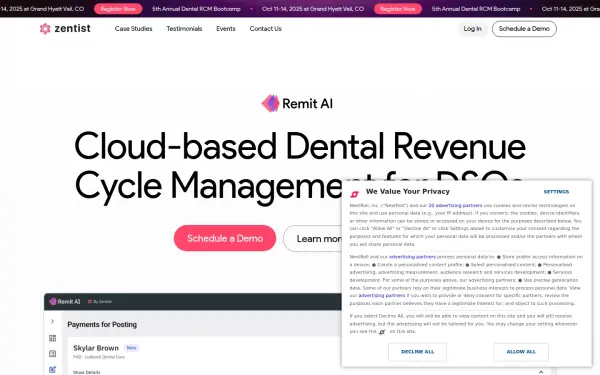The width and height of the screenshot is (600, 375).
Task: Click Payments for Posting heading
Action: point(102,324)
